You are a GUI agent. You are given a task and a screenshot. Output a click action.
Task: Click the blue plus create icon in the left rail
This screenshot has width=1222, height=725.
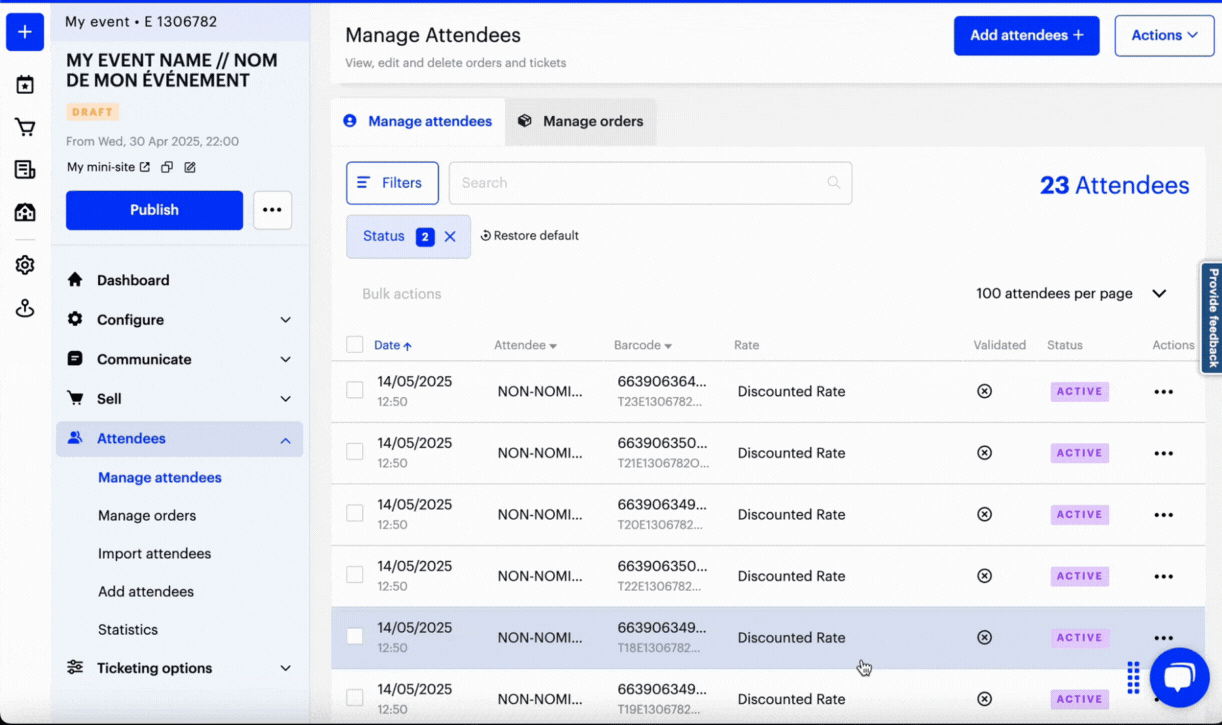point(25,32)
